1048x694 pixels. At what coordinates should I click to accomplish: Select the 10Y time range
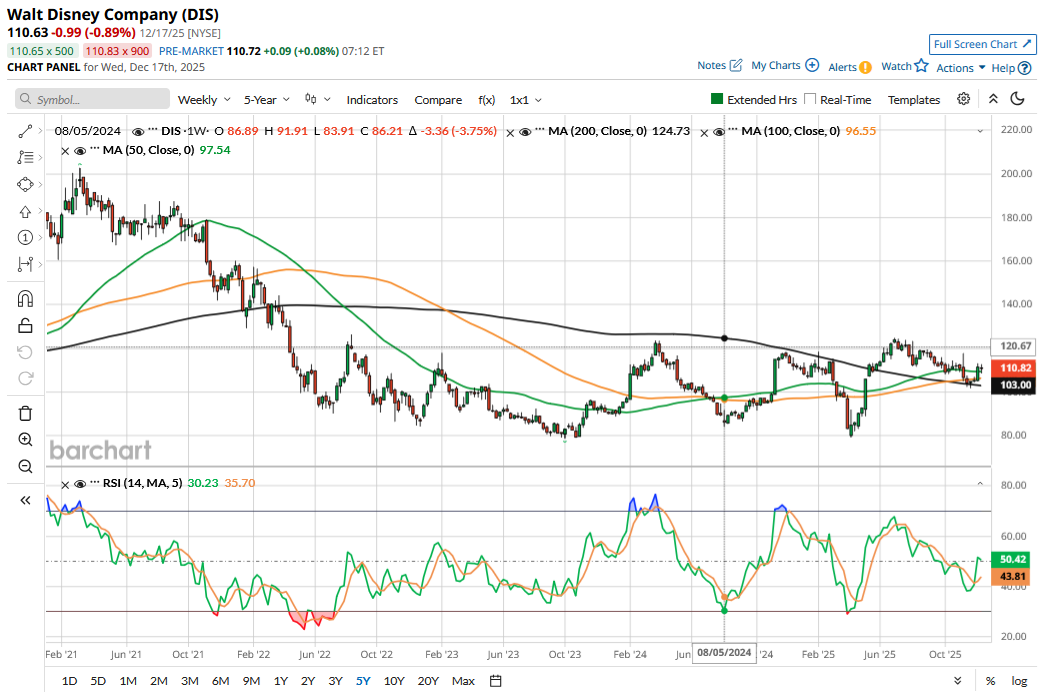(x=394, y=681)
